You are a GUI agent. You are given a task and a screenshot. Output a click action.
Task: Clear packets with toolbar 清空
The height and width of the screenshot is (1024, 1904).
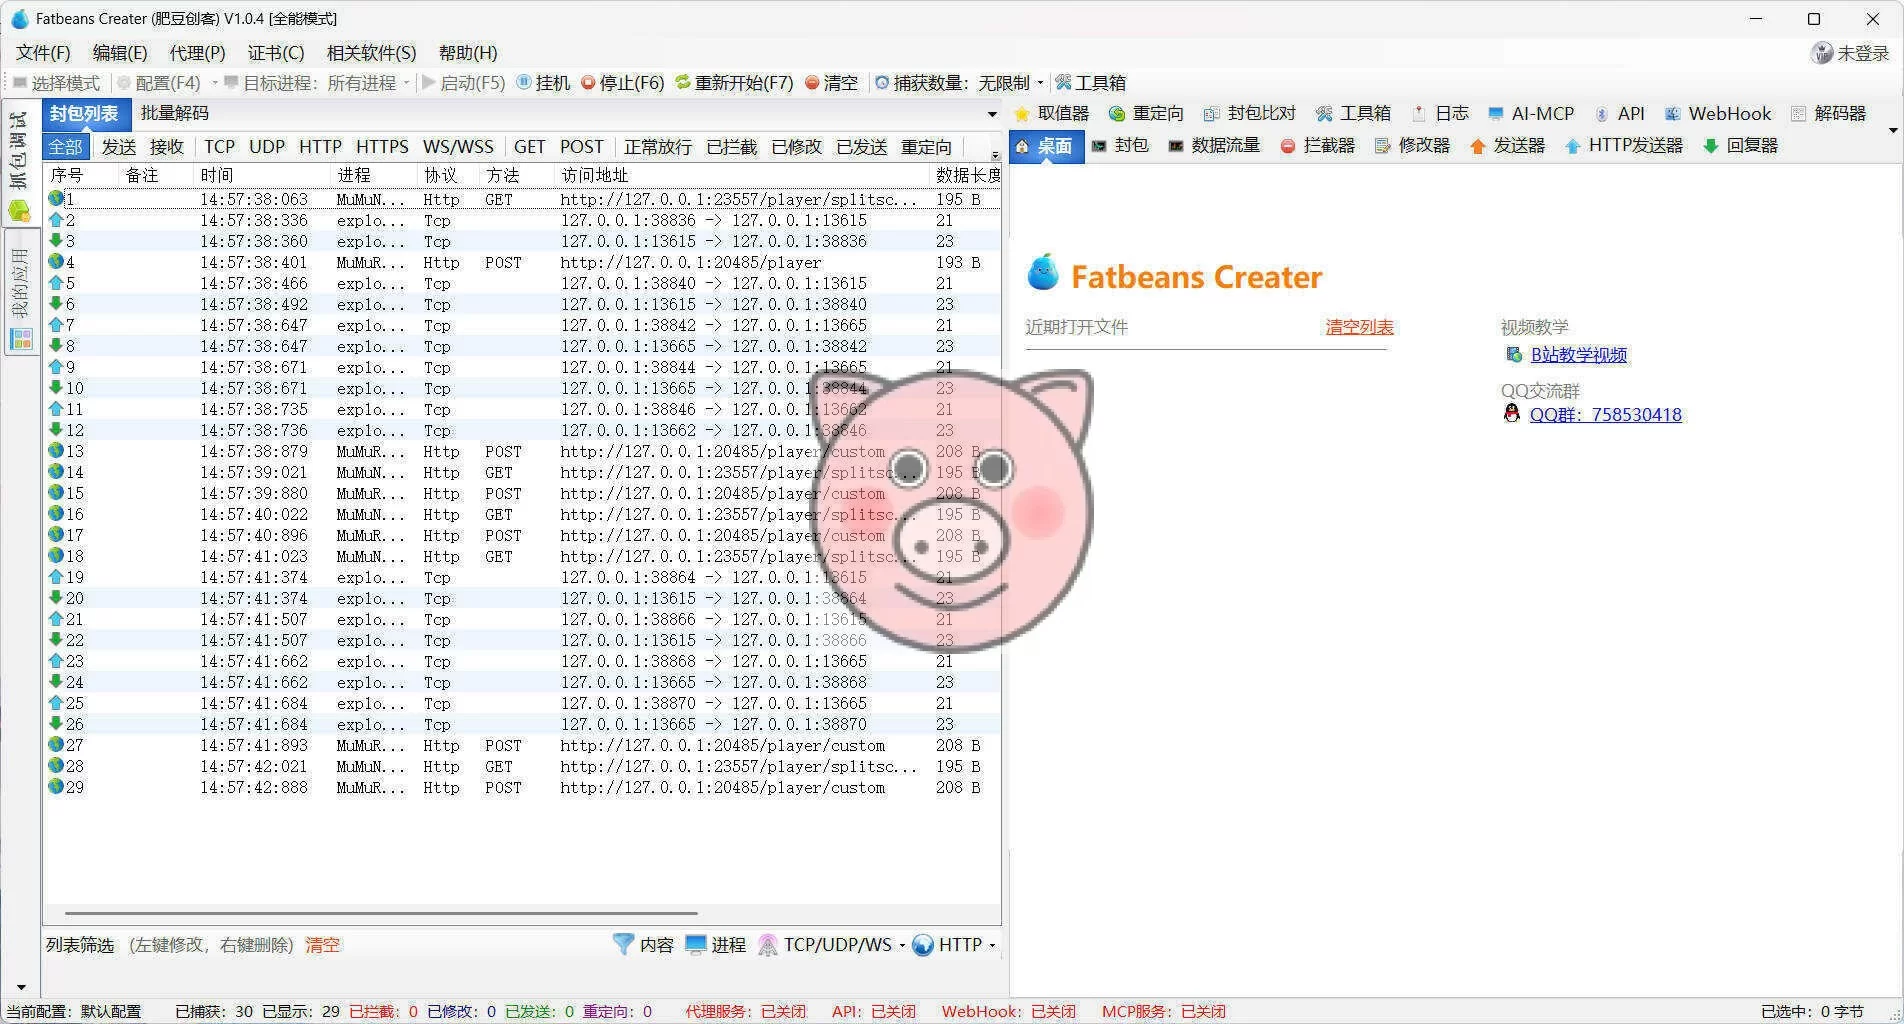tap(831, 83)
